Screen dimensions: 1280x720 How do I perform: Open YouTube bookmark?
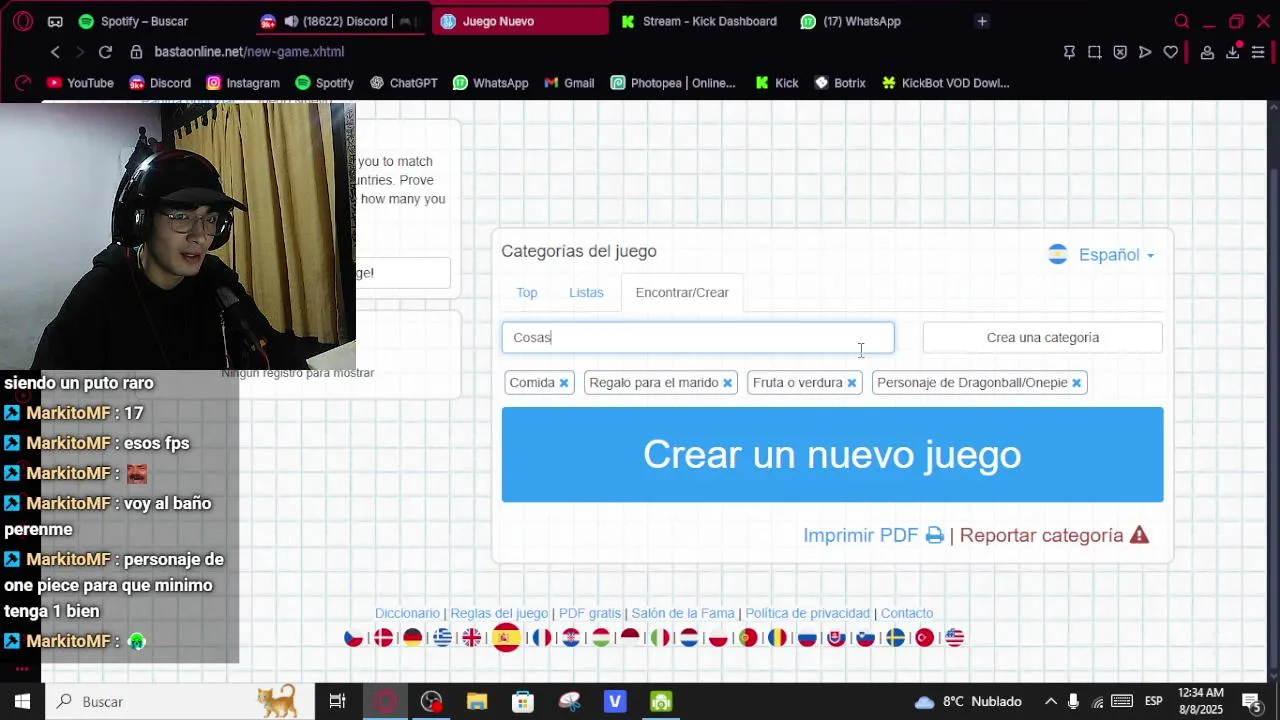pyautogui.click(x=80, y=83)
